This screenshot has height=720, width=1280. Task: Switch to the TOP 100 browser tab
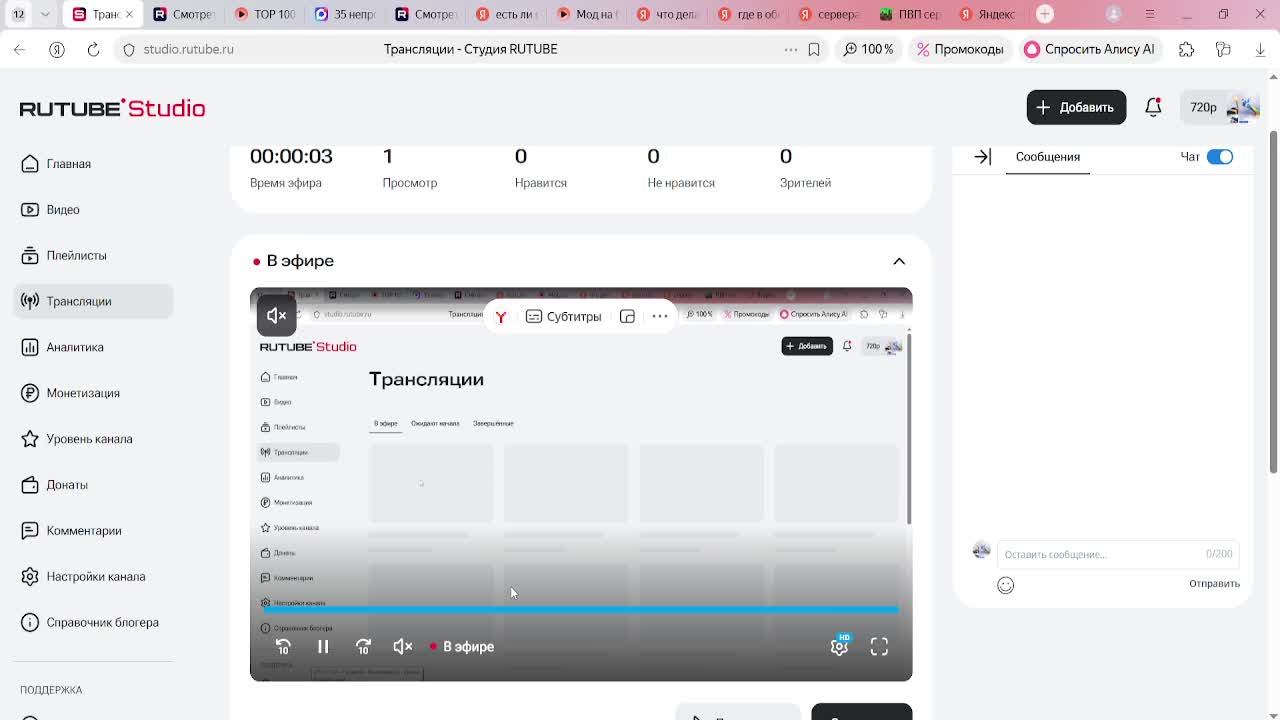(x=265, y=14)
